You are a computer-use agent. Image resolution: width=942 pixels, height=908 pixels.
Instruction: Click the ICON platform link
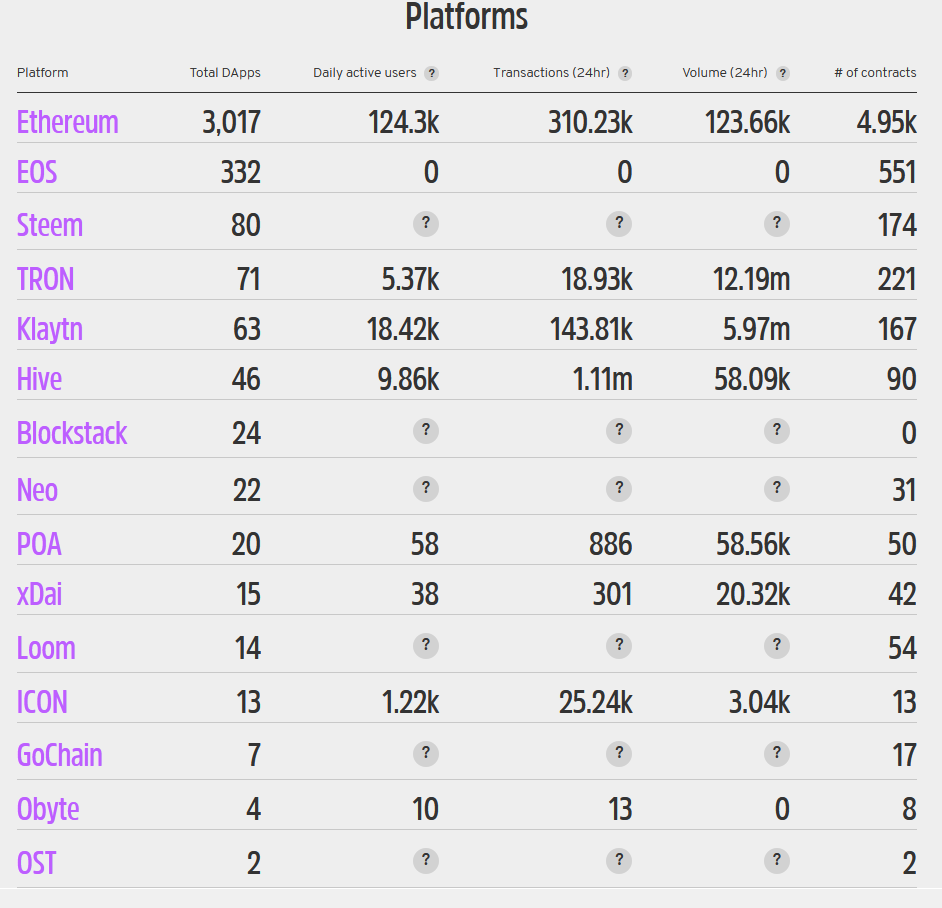click(43, 701)
